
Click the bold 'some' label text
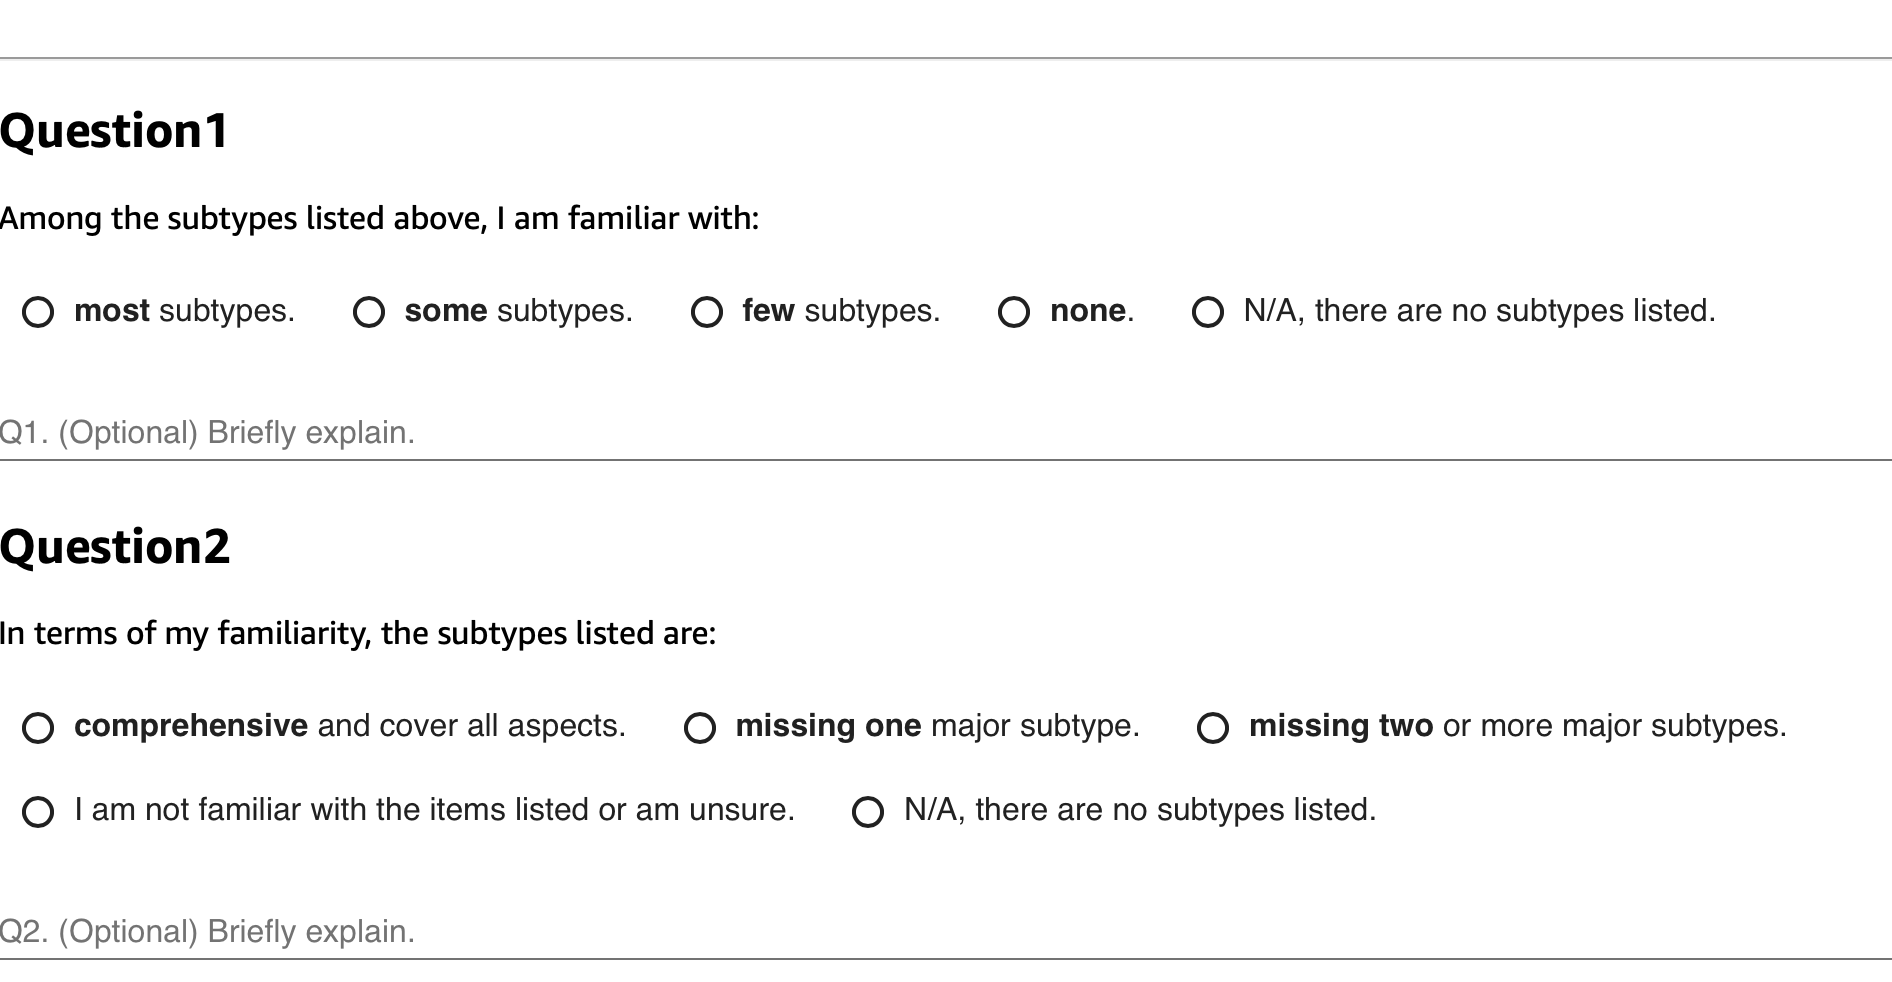(x=446, y=311)
